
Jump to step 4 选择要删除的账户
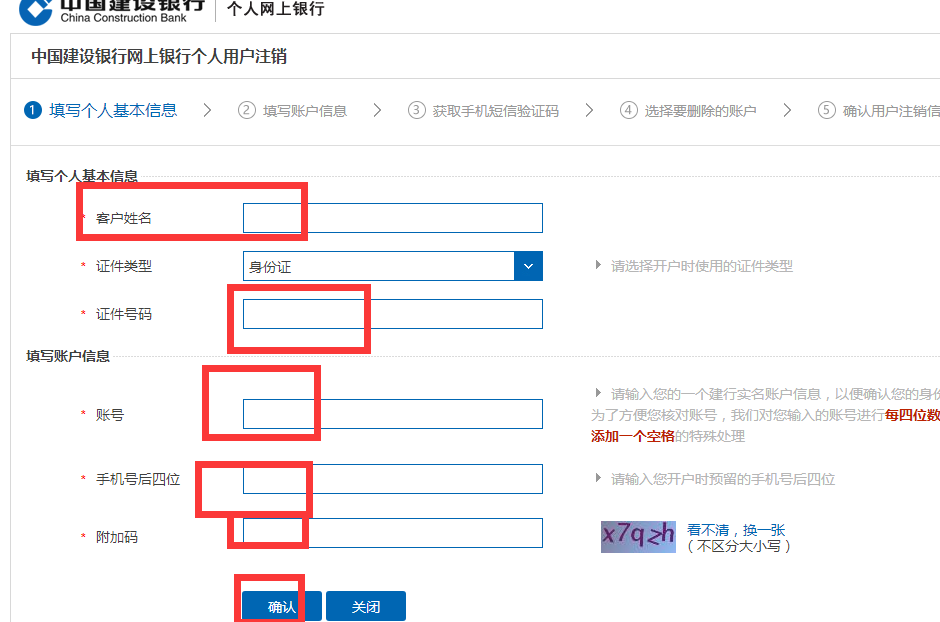click(688, 111)
